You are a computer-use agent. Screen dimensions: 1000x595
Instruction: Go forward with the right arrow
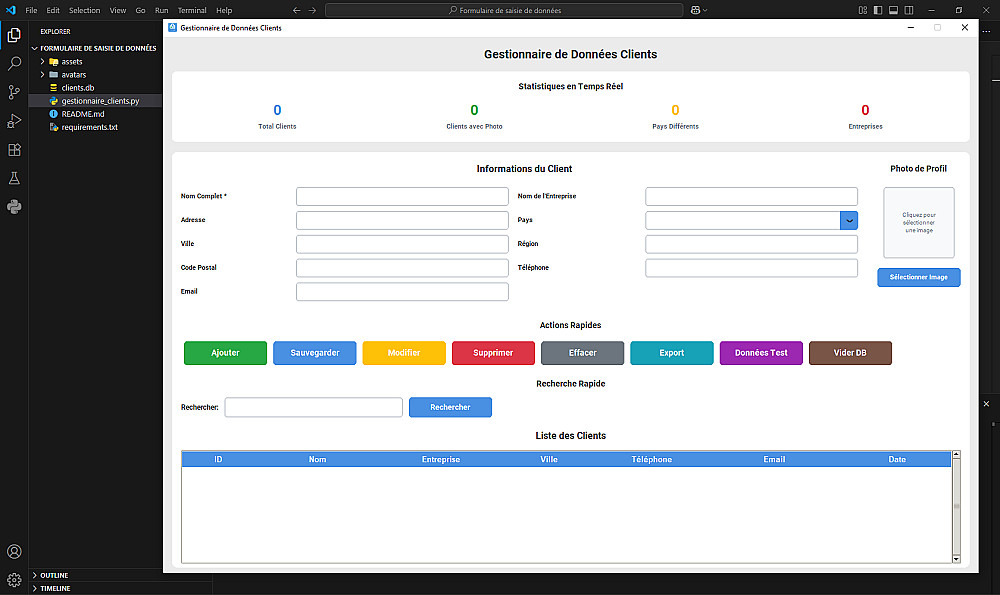click(312, 10)
